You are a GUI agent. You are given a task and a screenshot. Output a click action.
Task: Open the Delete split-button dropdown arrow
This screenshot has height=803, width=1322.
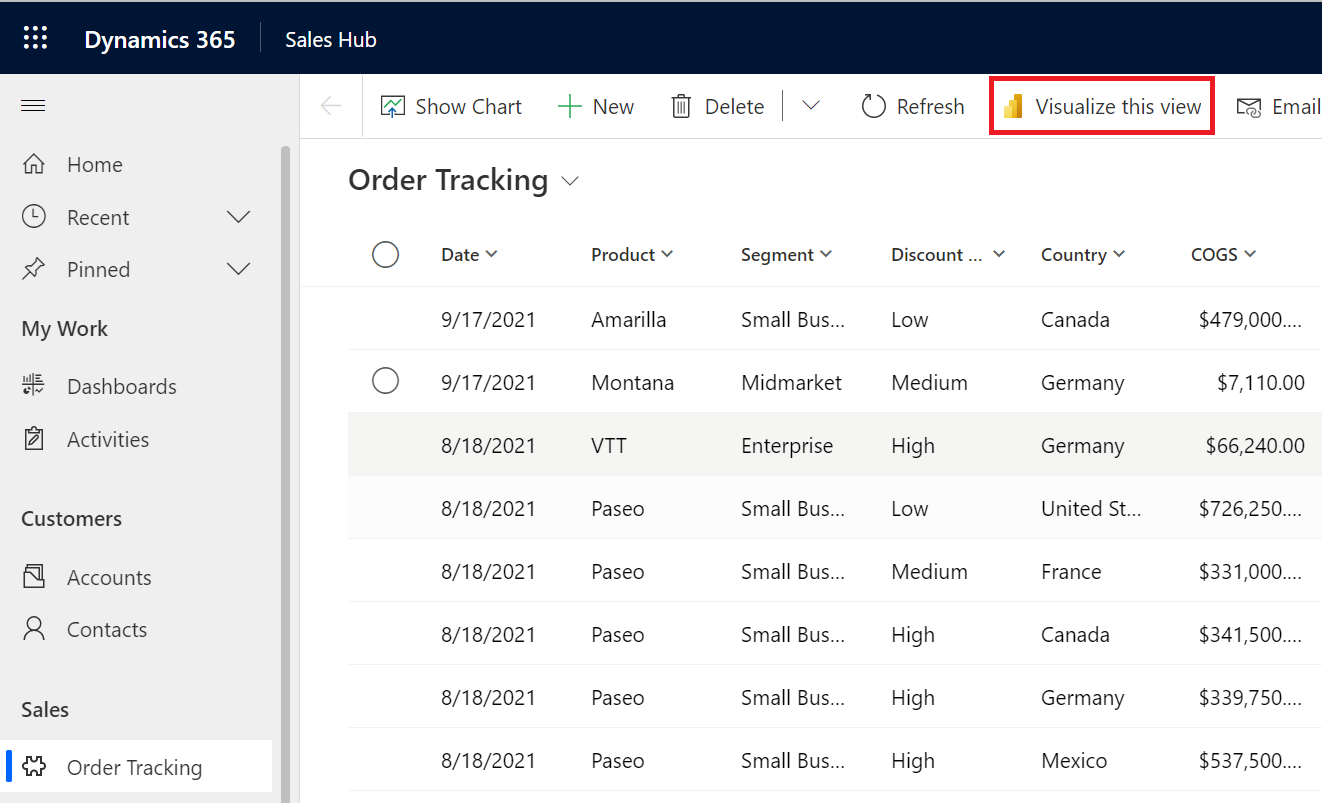click(x=811, y=106)
